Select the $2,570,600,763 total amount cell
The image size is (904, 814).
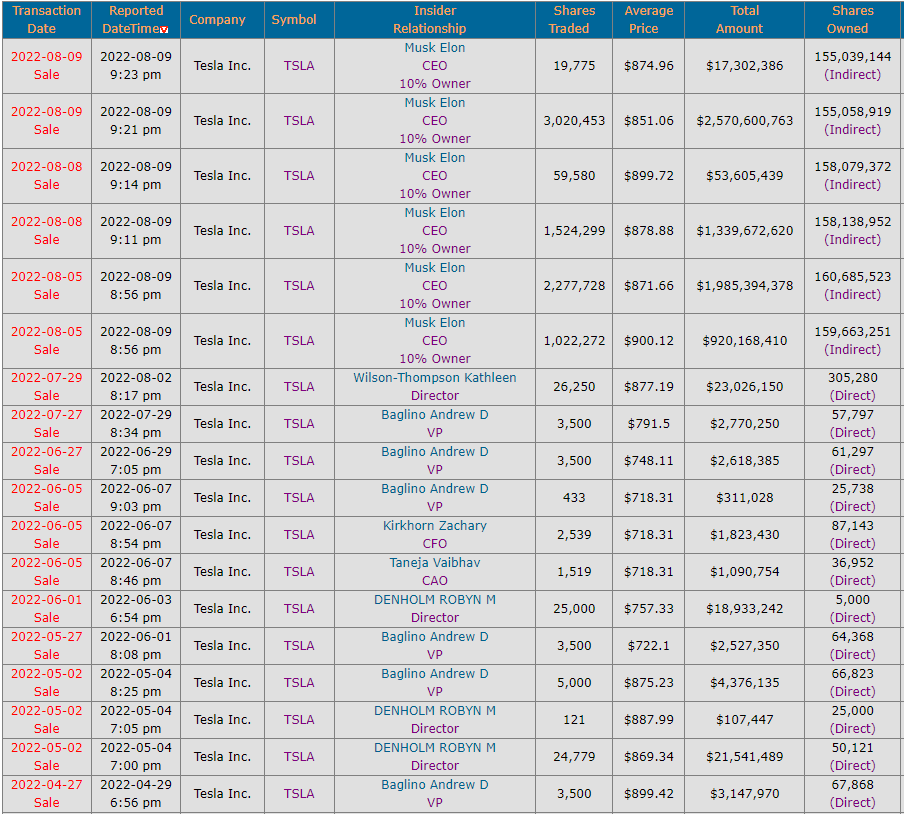click(744, 120)
